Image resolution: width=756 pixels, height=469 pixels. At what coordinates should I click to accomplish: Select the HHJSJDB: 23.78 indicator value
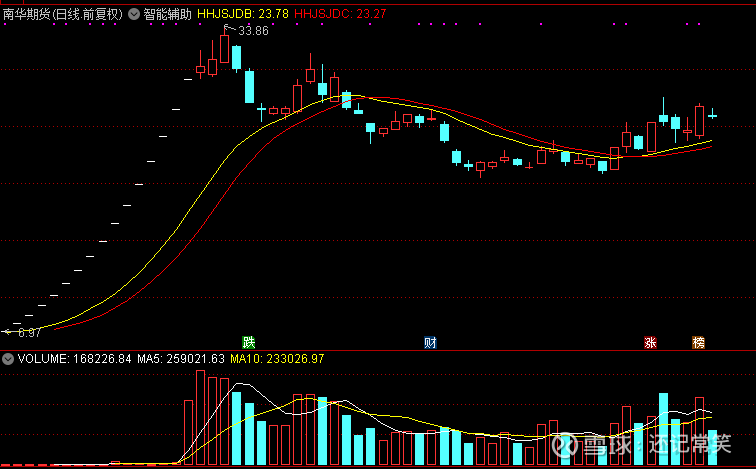coord(243,14)
